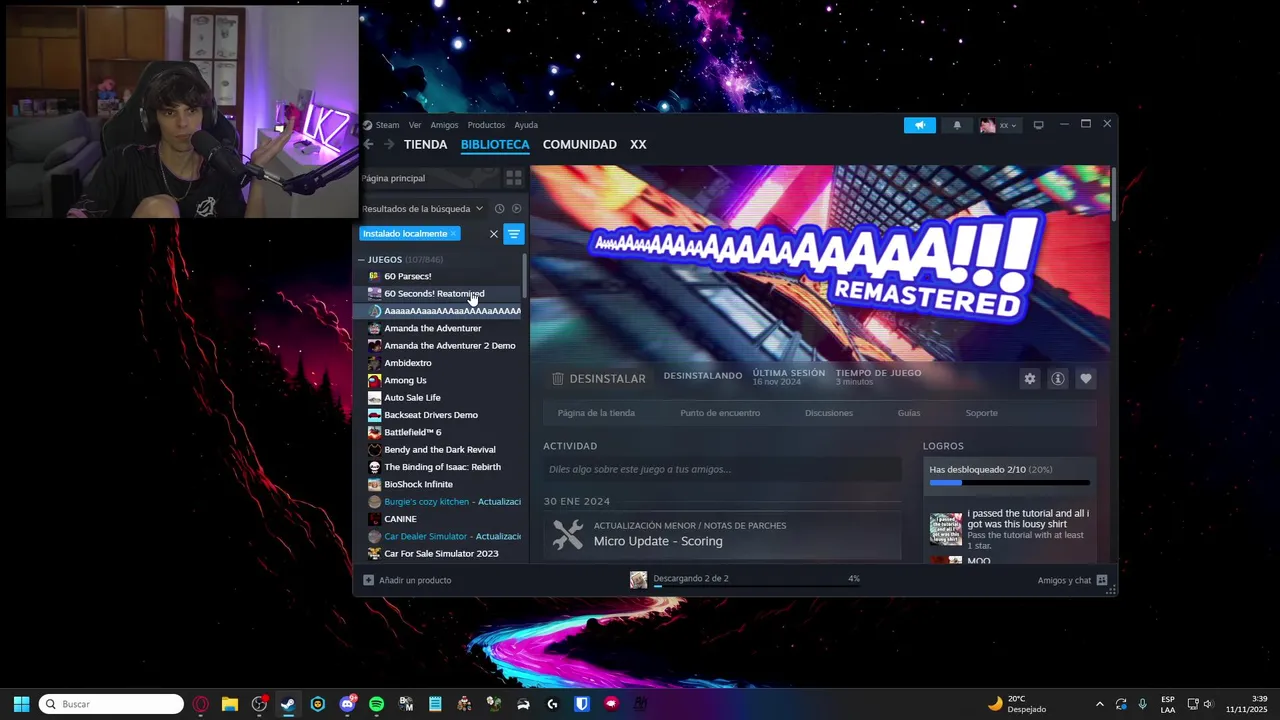Open the Micro Update patch notes wrench icon

(x=567, y=535)
